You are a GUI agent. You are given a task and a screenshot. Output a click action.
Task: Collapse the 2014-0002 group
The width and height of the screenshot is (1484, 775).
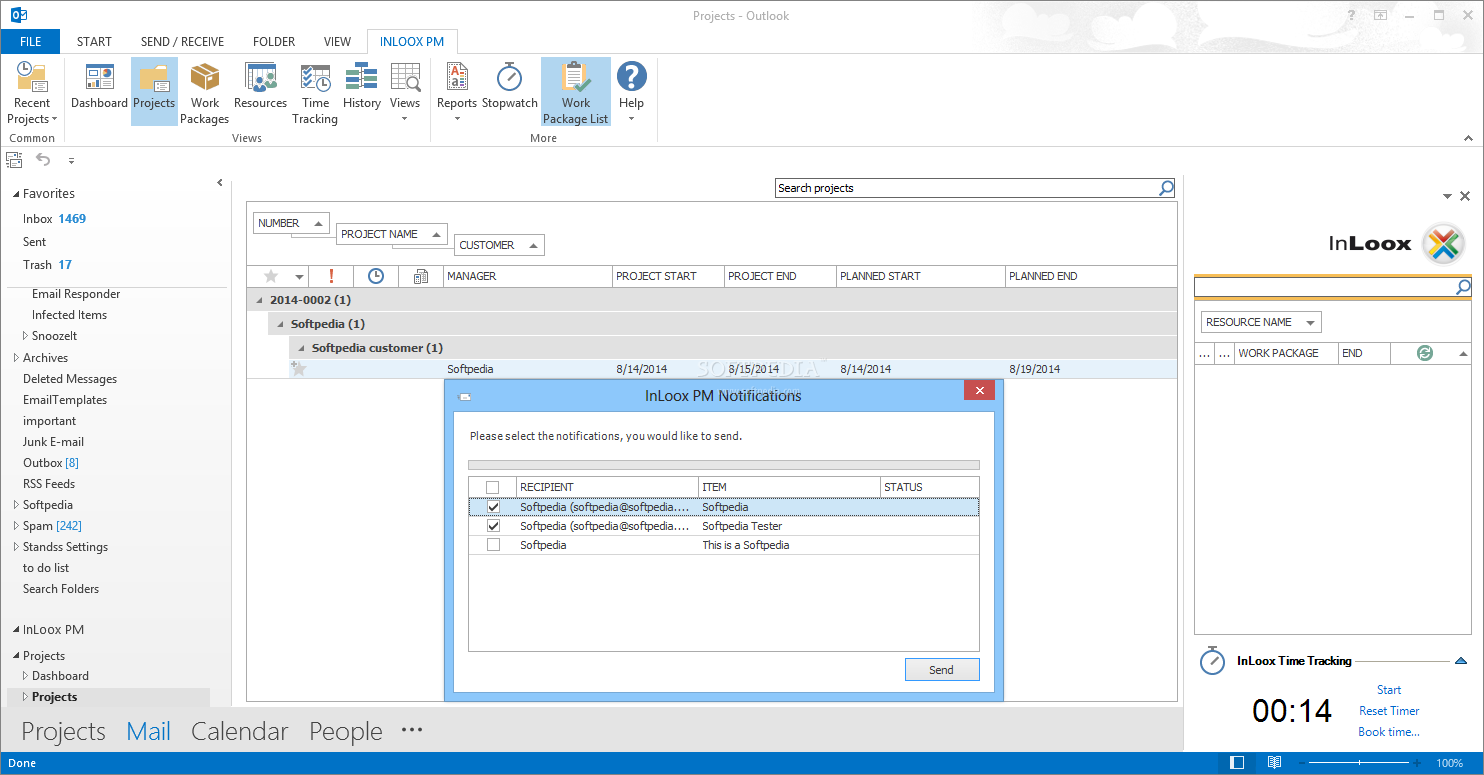[260, 300]
